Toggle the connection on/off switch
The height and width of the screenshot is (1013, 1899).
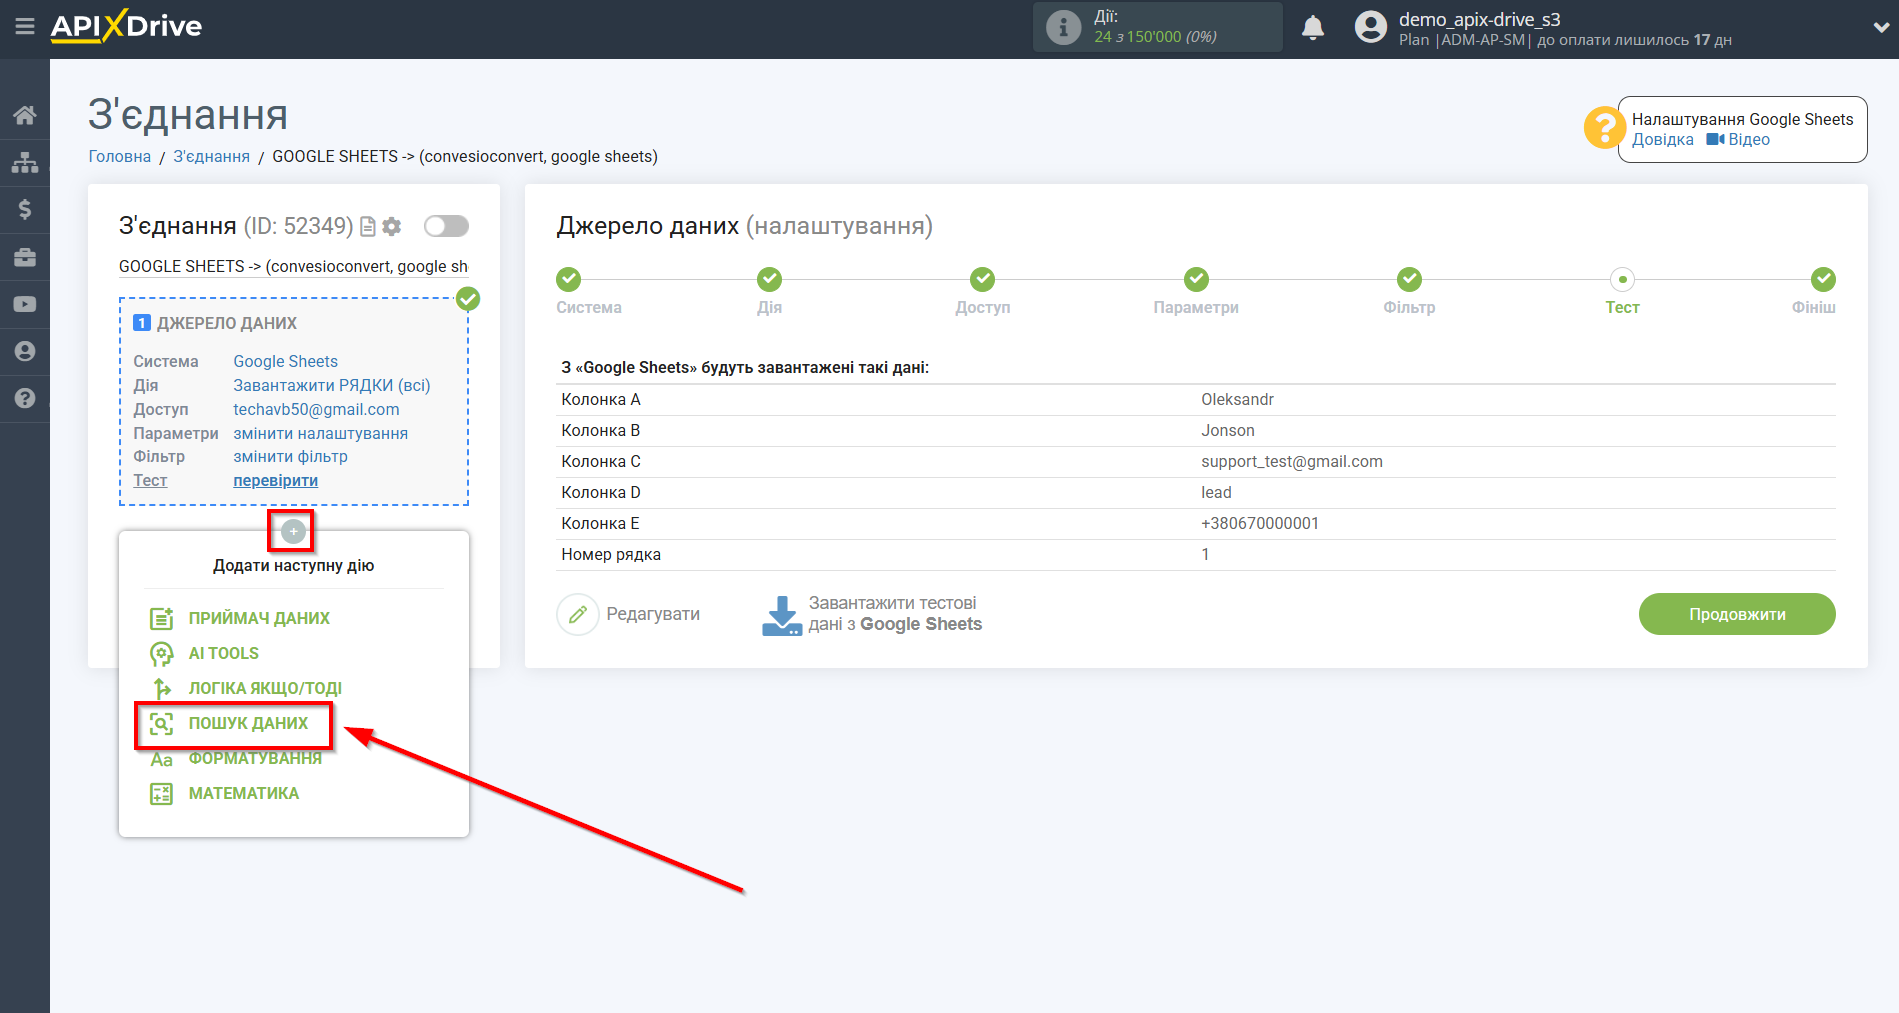(446, 226)
